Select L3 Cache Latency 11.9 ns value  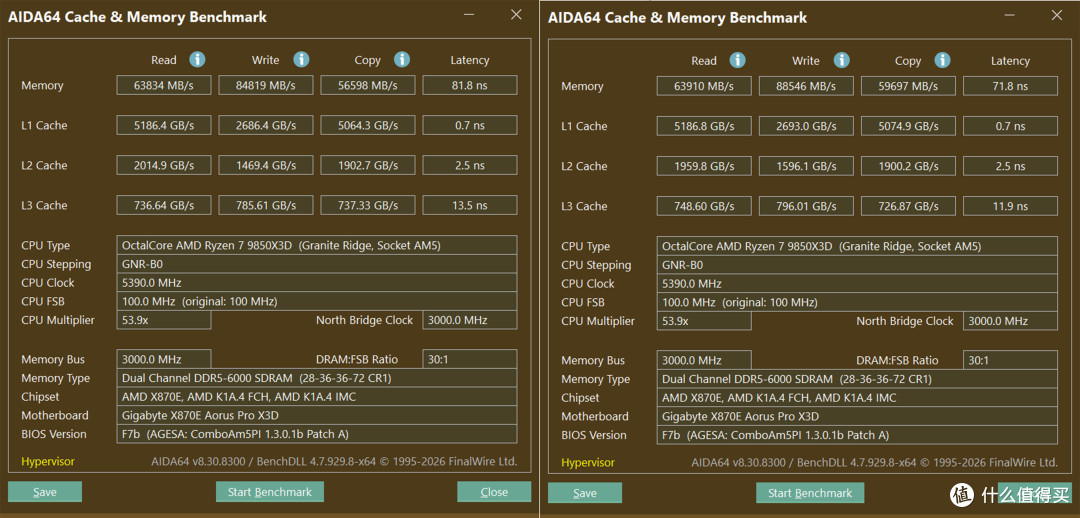point(1010,206)
